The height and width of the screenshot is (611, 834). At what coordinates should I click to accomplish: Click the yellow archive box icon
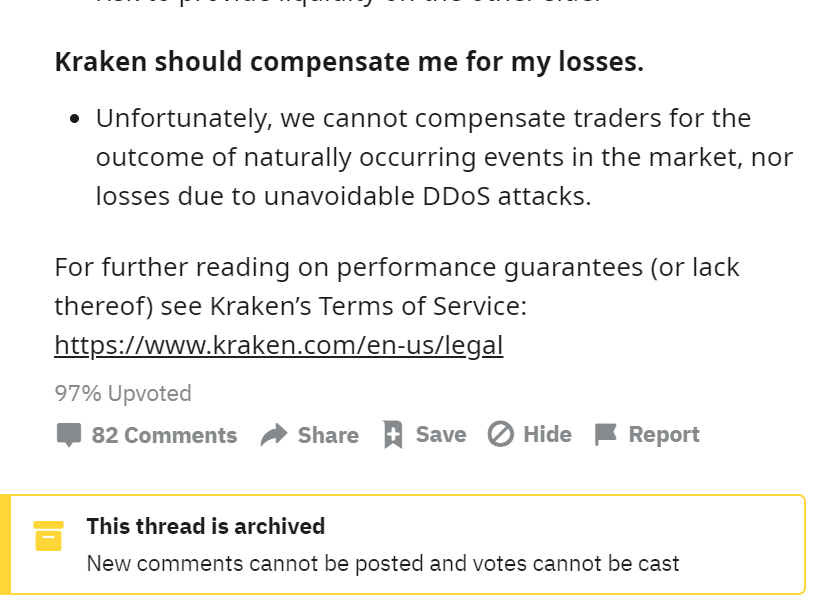click(48, 536)
